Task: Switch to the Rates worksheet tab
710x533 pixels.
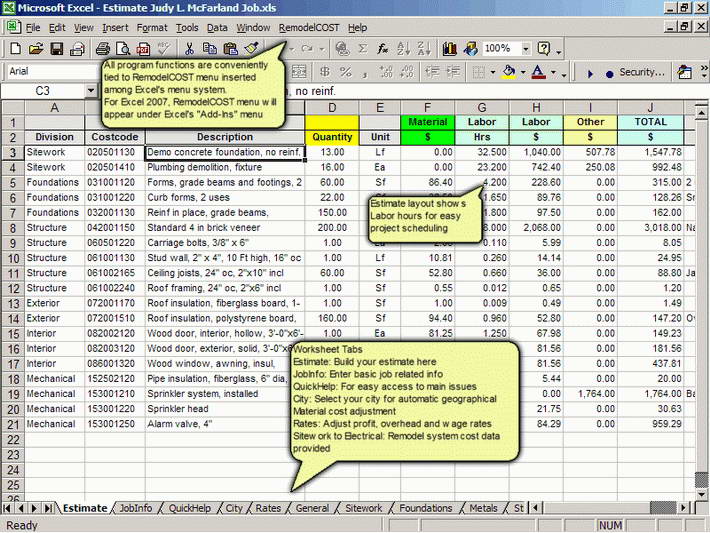Action: 268,508
